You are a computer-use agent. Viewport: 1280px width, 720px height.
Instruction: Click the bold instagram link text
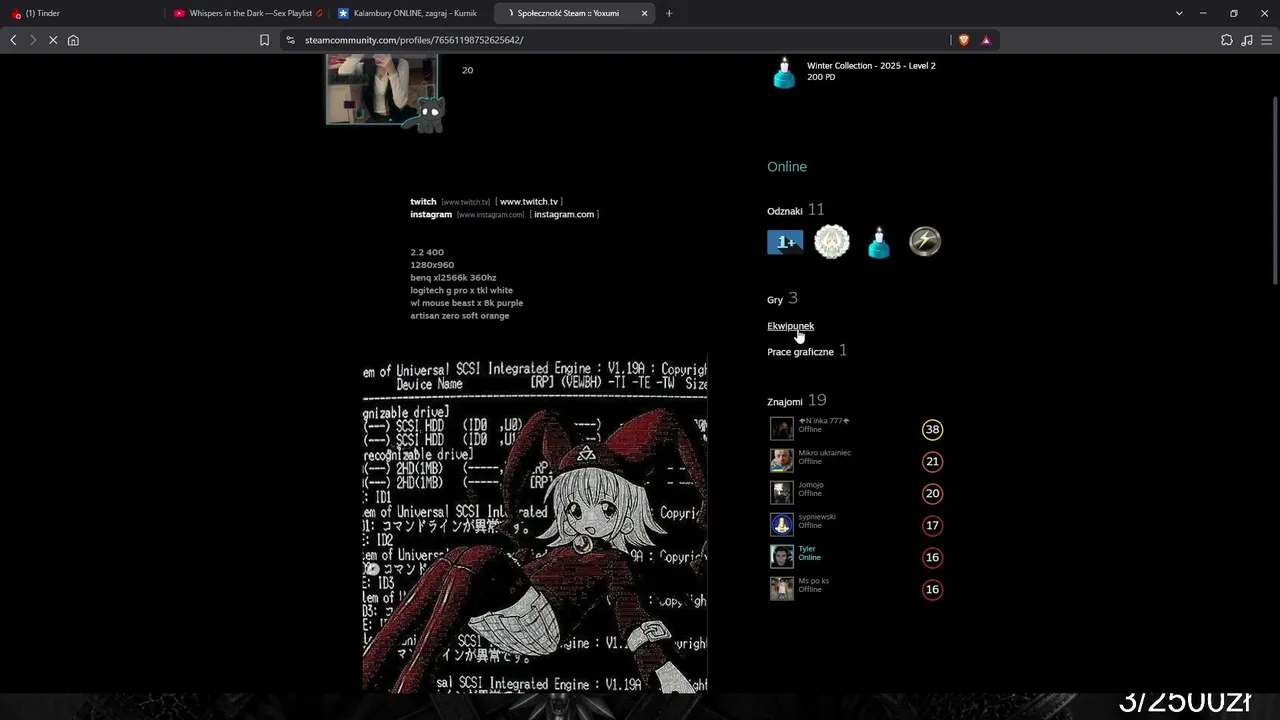pos(431,215)
